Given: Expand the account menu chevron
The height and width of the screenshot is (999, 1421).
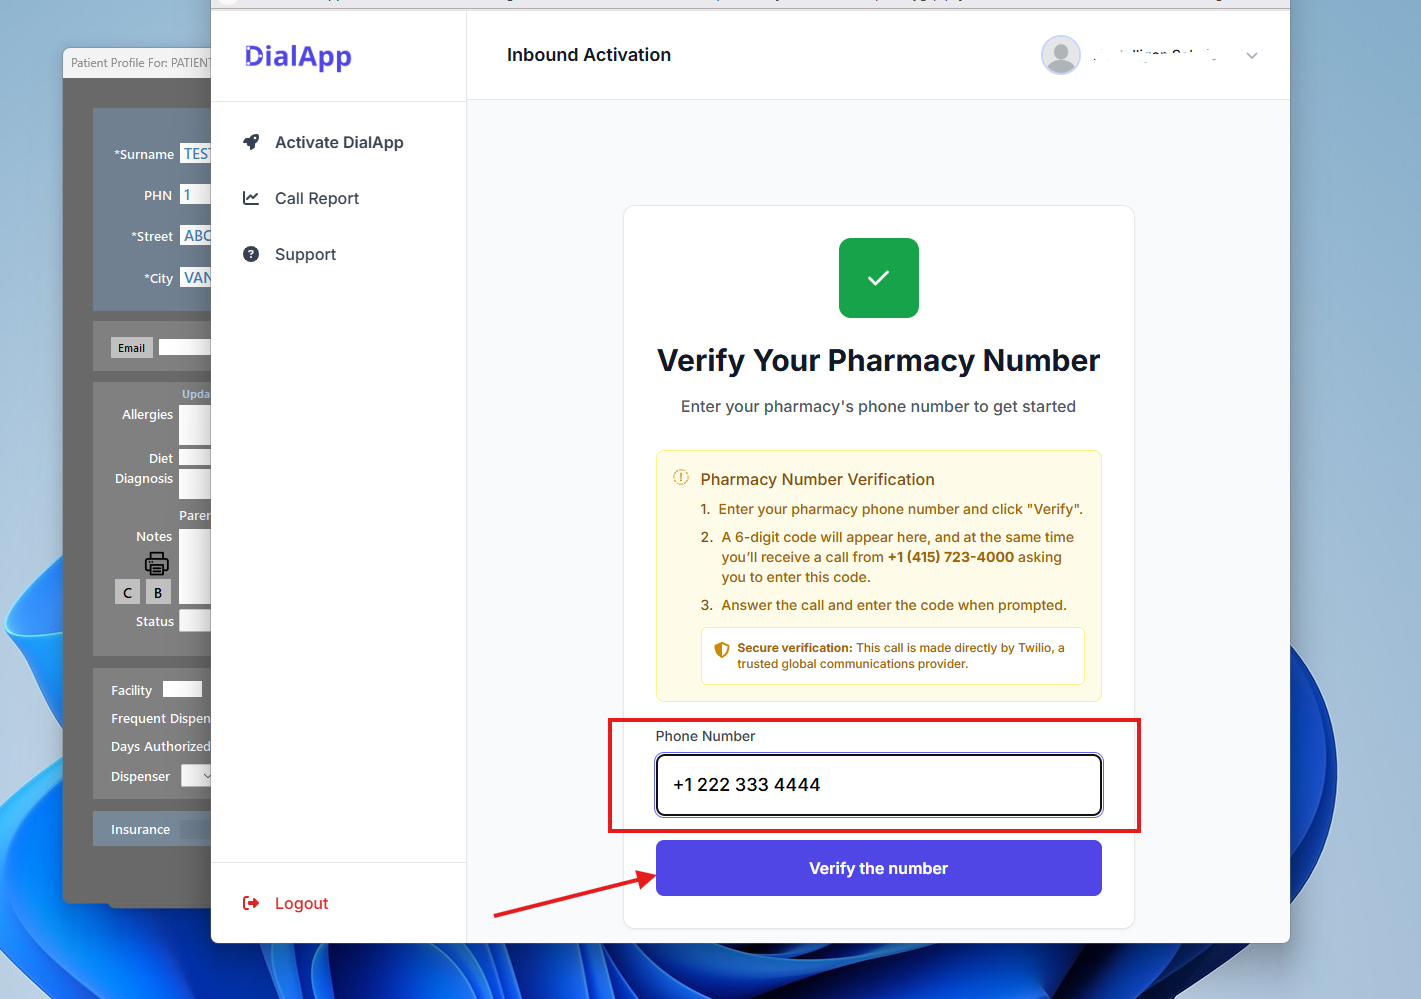Looking at the screenshot, I should pos(1252,56).
